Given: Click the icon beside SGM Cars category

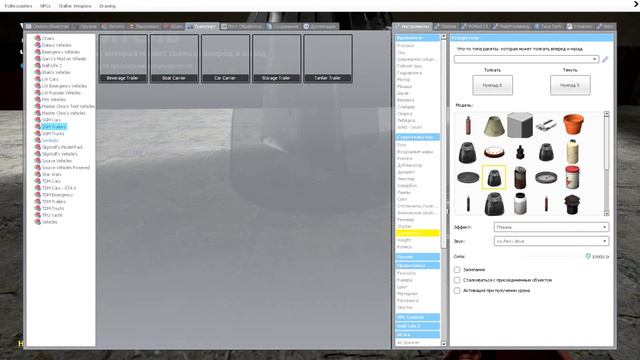Looking at the screenshot, I should click(x=38, y=120).
